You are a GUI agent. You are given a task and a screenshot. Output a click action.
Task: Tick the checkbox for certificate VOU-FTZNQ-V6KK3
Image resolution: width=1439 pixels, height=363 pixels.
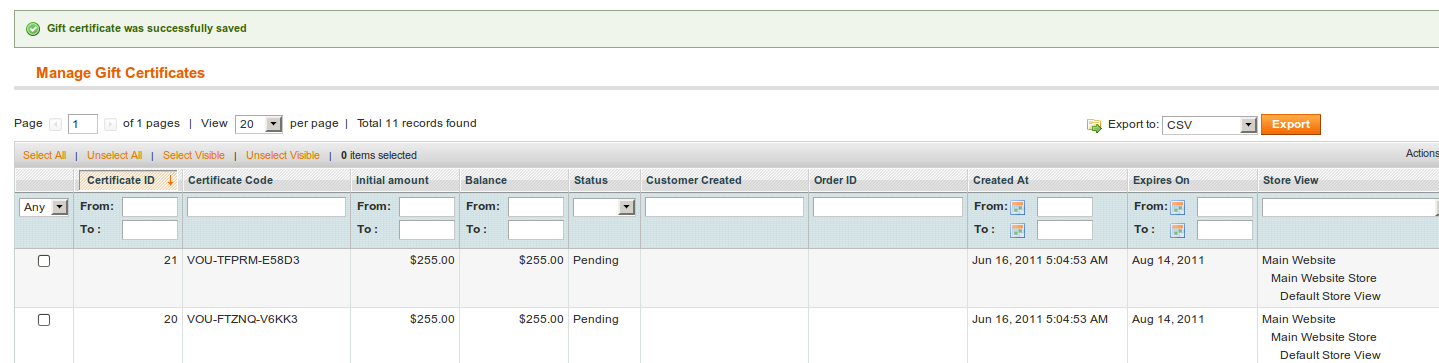44,320
